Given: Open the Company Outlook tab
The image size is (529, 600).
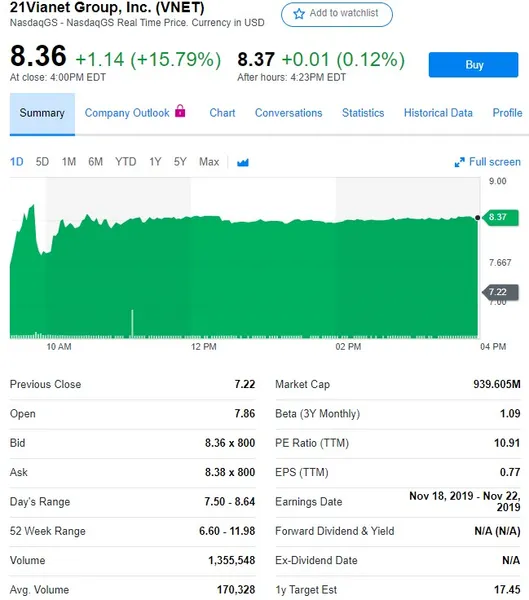Looking at the screenshot, I should [x=127, y=113].
